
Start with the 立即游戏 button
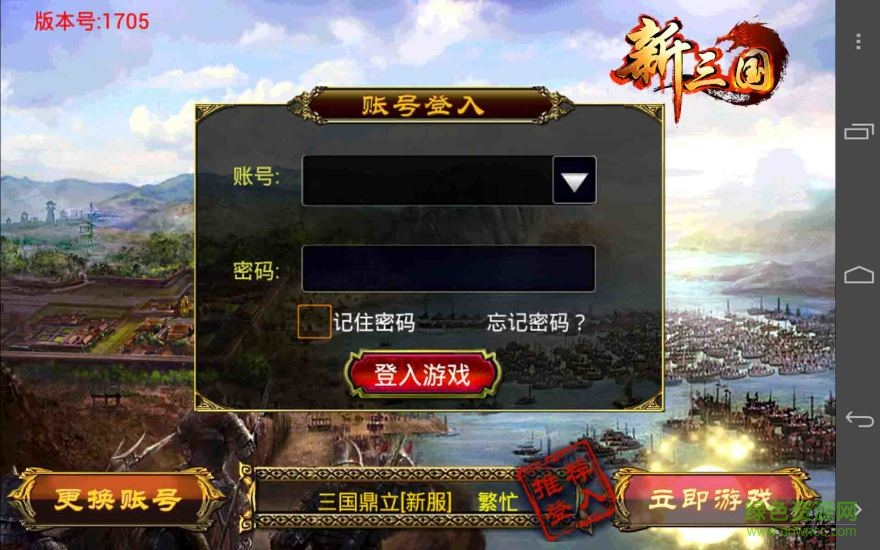712,498
